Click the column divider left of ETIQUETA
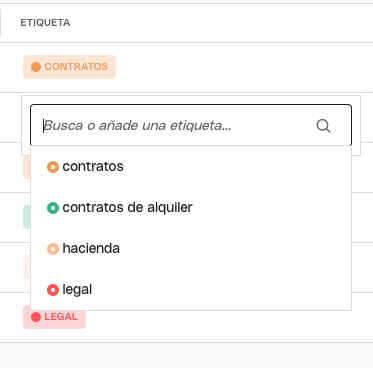The height and width of the screenshot is (368, 373). [0, 23]
